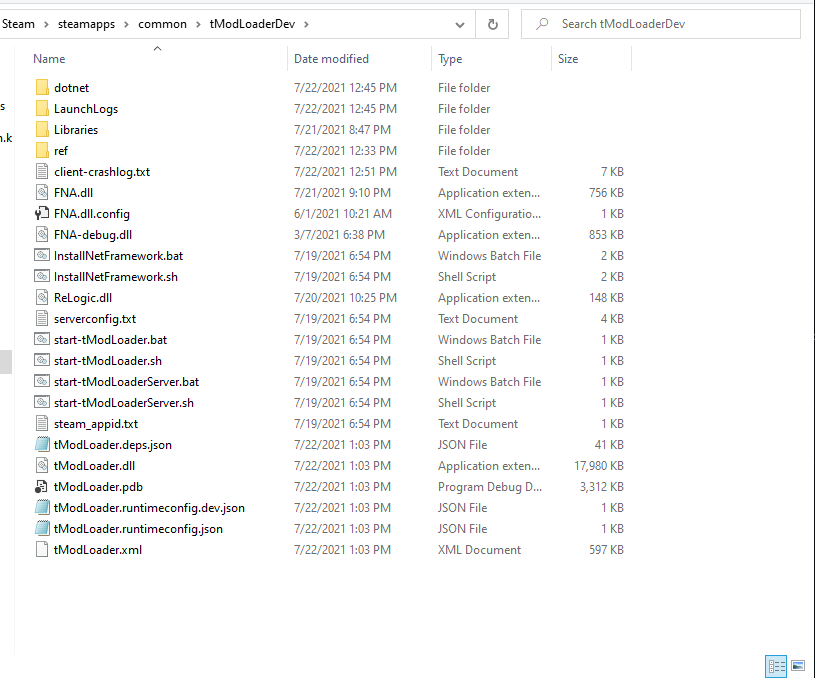Click the FNA.dll file icon

point(42,192)
